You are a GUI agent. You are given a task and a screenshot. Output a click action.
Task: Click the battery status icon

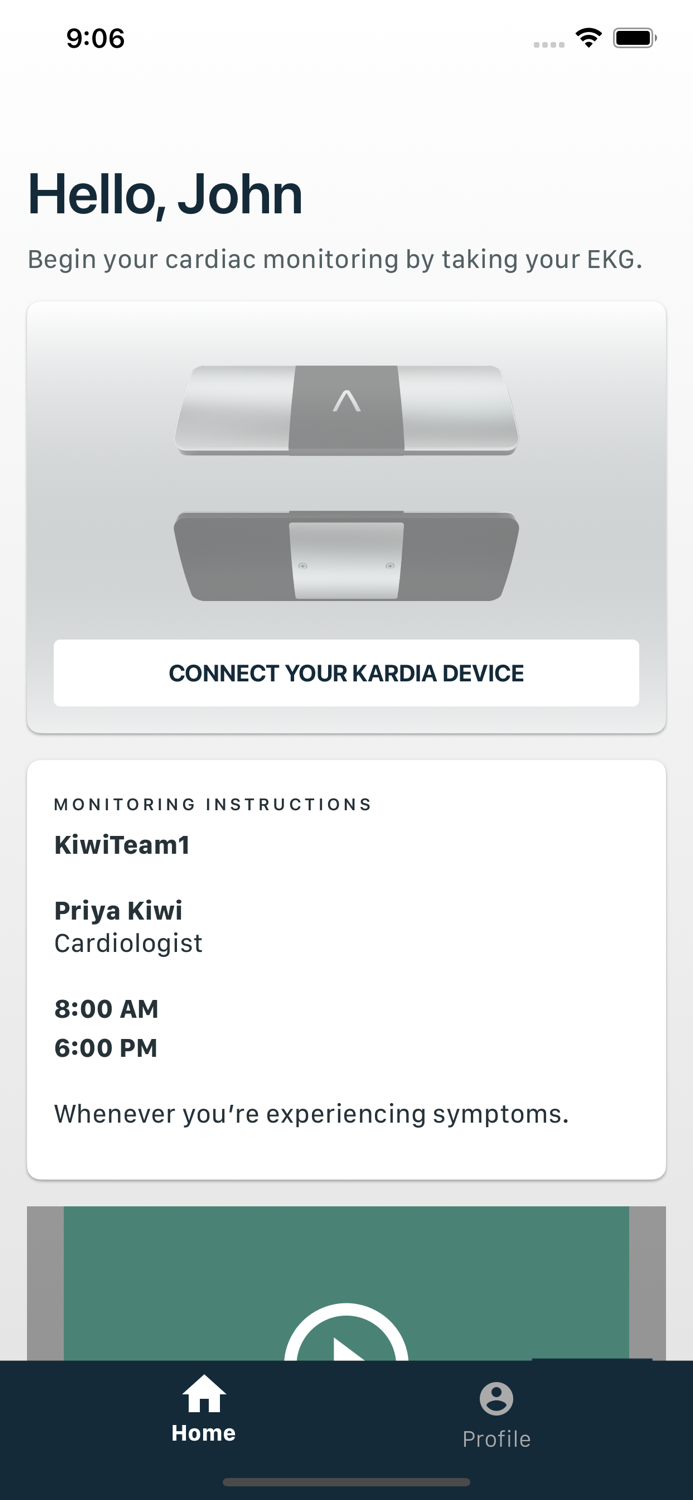(634, 39)
